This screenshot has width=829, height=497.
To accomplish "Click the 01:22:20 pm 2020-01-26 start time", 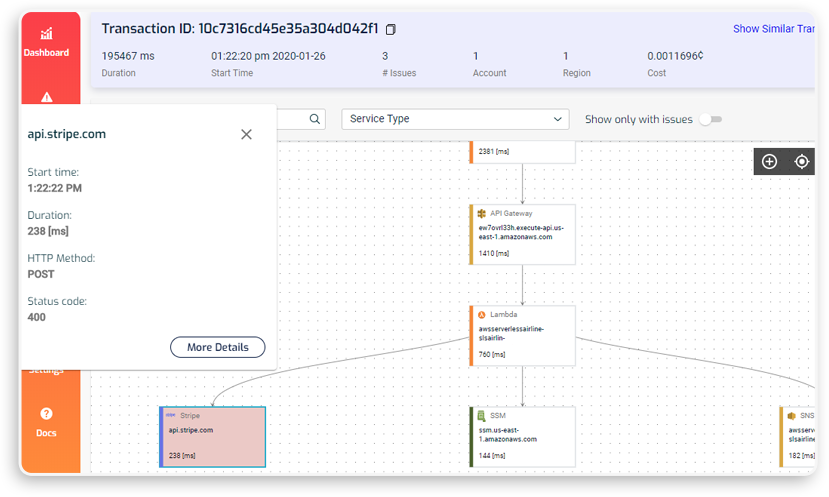I will [x=268, y=56].
